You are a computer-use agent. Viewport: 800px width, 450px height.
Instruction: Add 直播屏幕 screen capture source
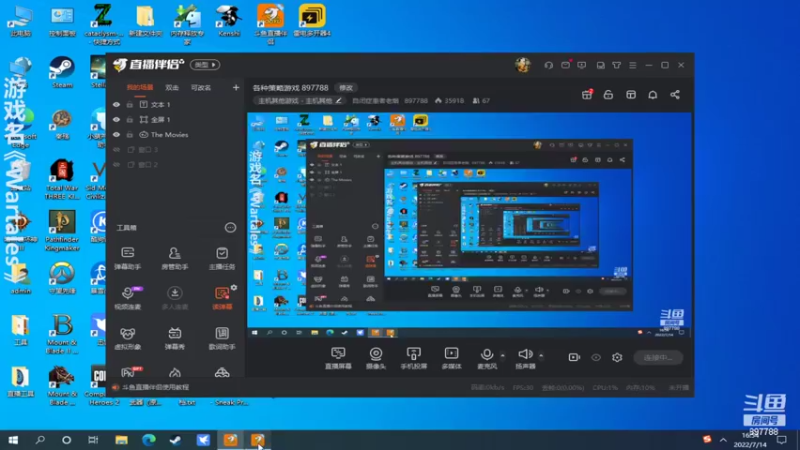point(338,358)
